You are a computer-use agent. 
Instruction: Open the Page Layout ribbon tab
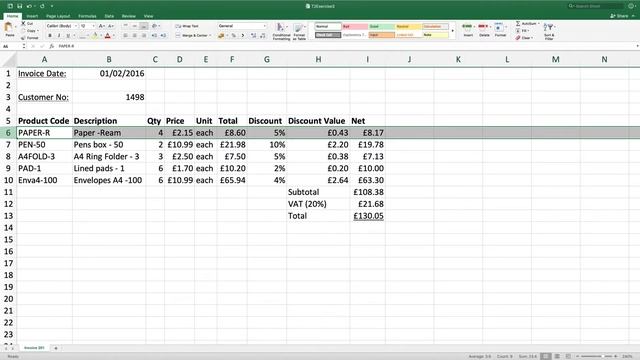tap(58, 16)
